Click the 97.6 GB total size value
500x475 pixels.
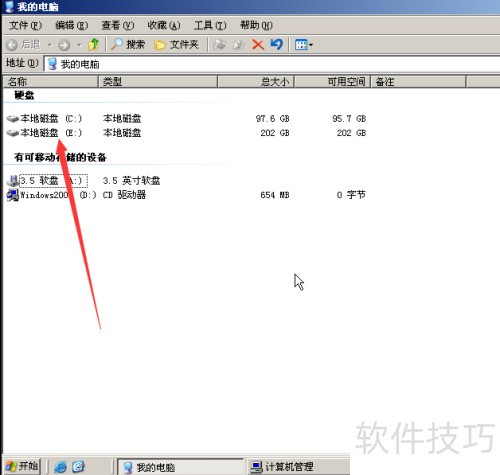coord(272,118)
